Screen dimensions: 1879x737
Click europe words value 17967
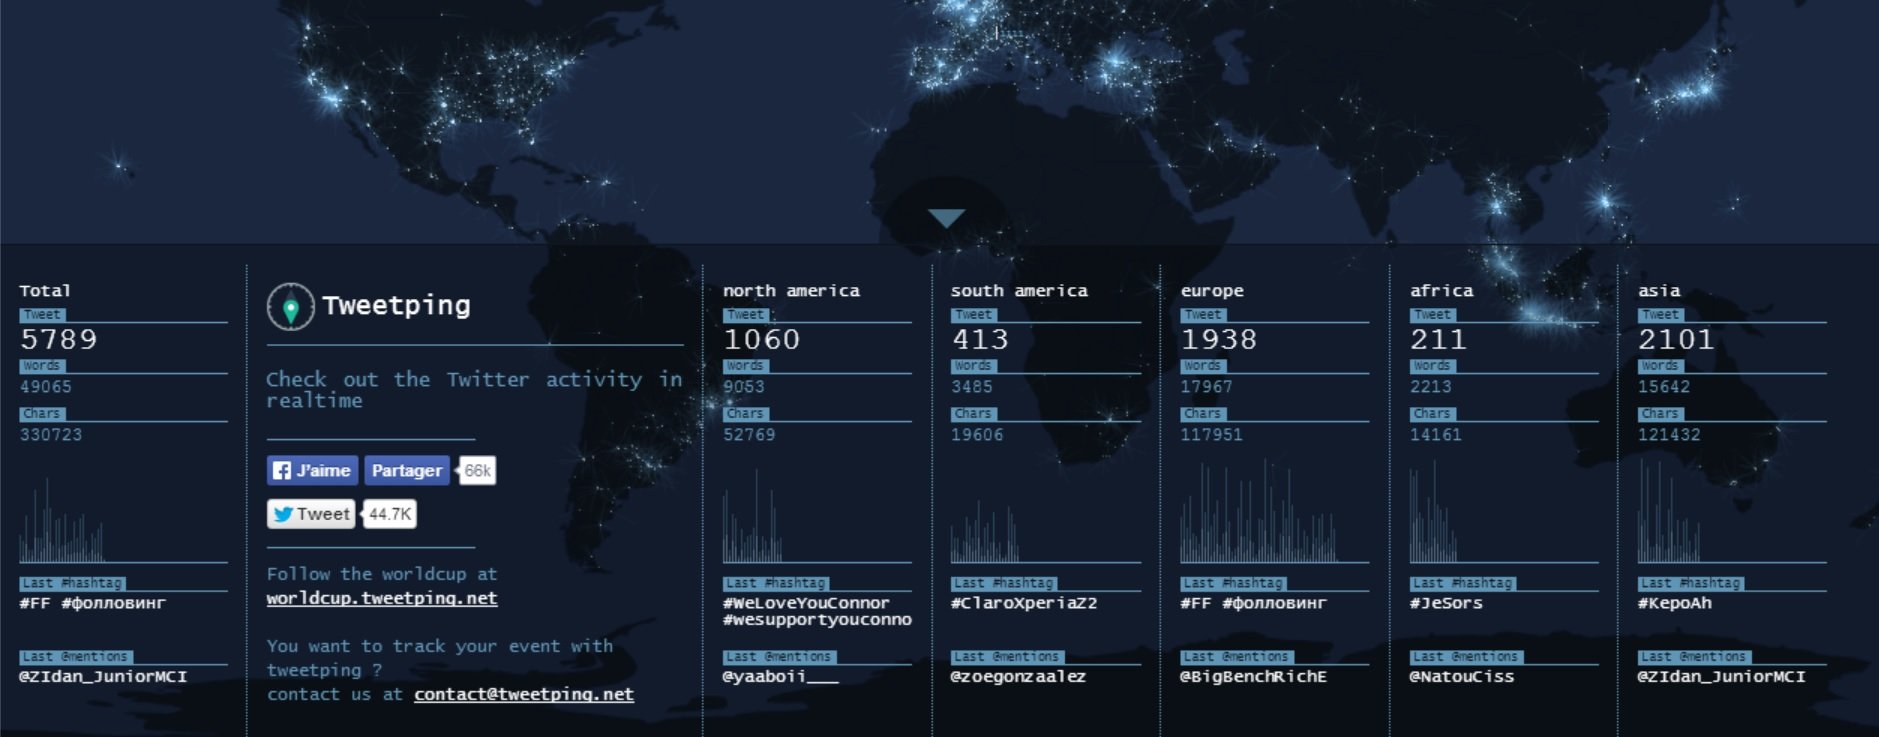pyautogui.click(x=1206, y=387)
